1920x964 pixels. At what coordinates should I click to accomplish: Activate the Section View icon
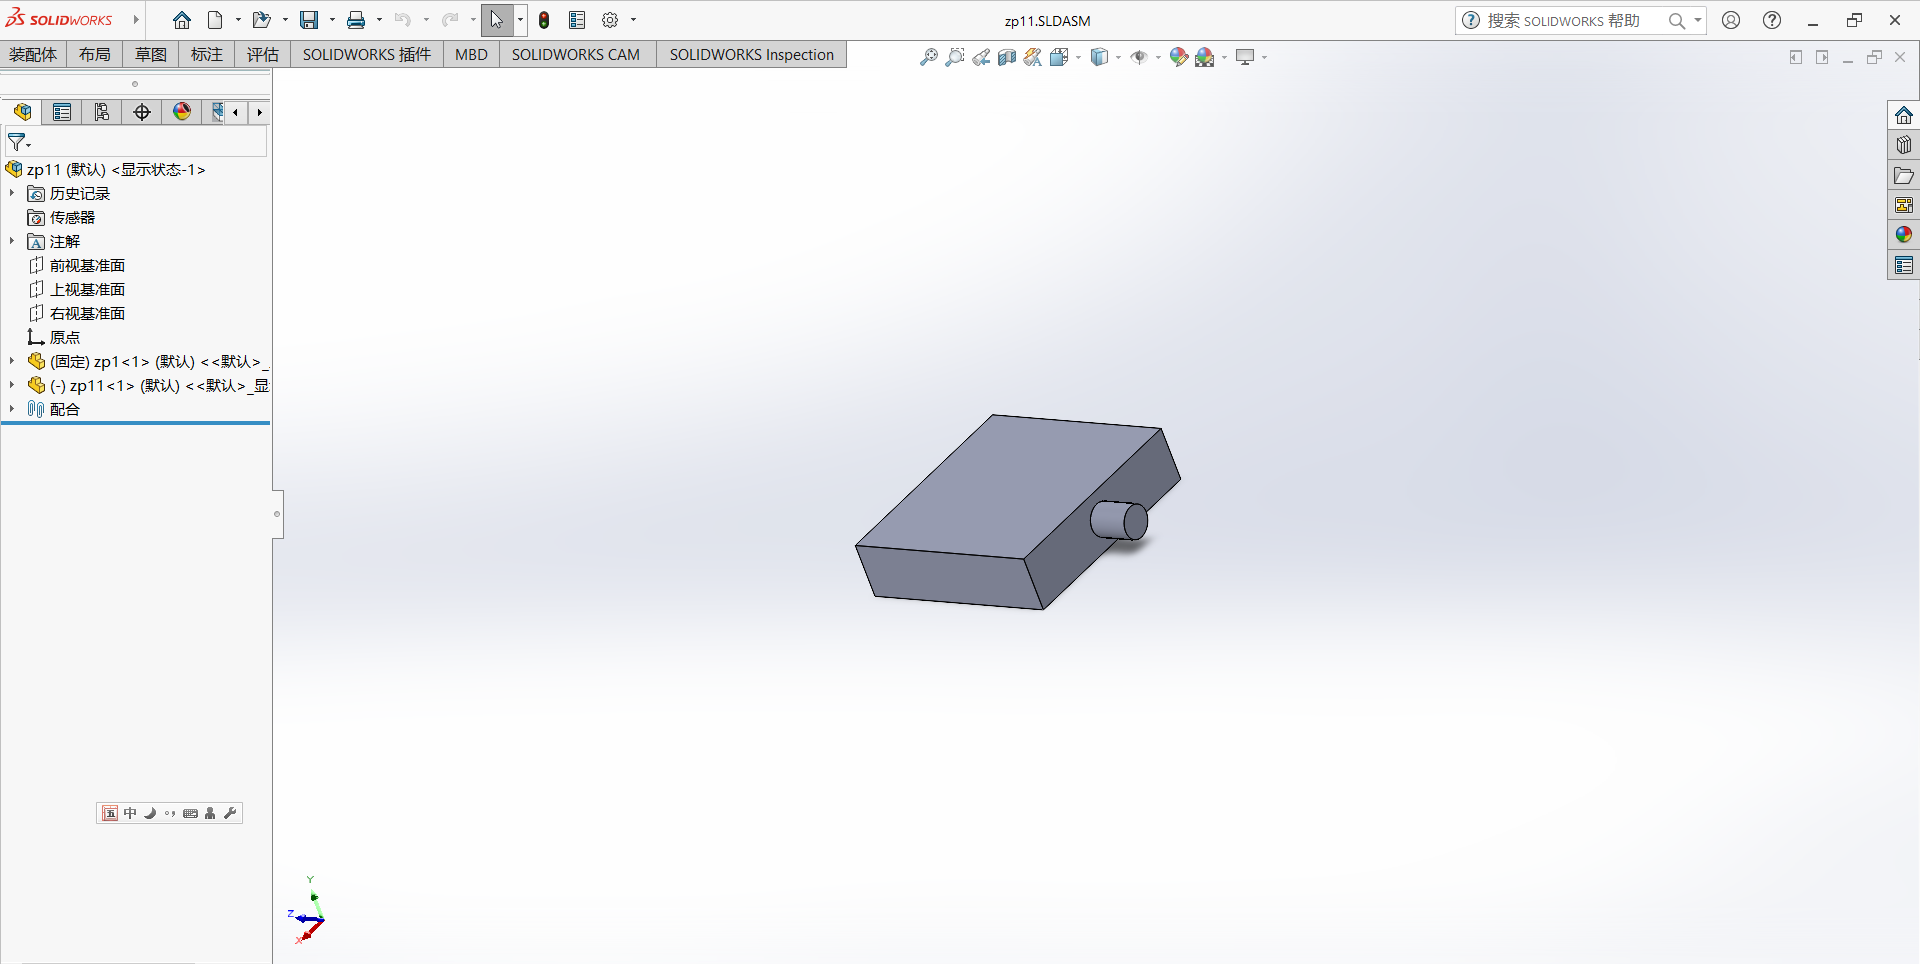coord(1007,57)
